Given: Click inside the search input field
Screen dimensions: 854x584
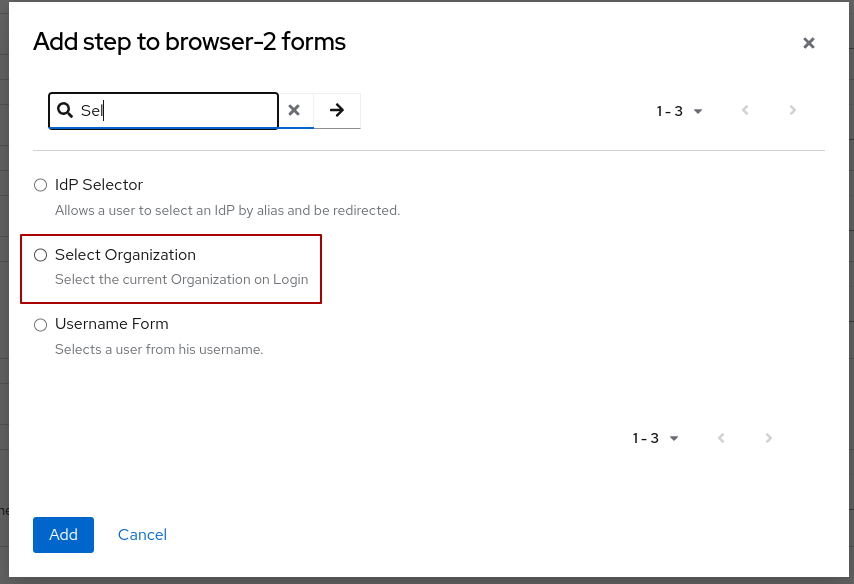Looking at the screenshot, I should [180, 110].
